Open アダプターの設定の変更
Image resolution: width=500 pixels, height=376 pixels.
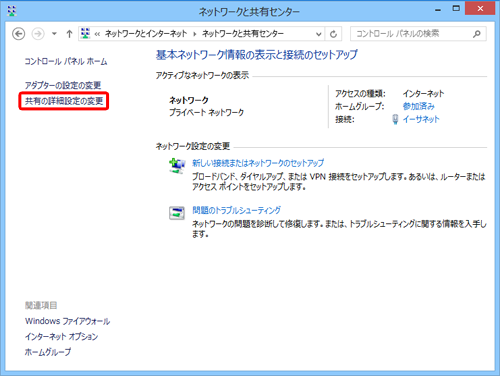(x=63, y=85)
